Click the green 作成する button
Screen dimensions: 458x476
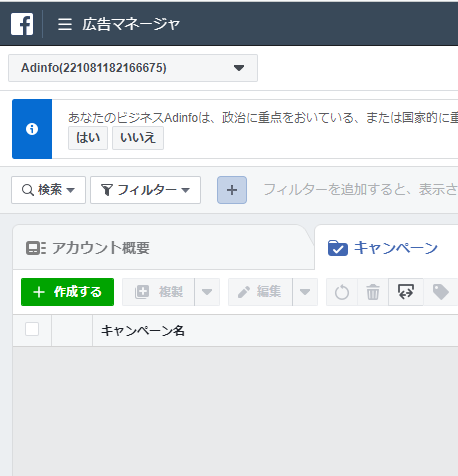tap(67, 292)
